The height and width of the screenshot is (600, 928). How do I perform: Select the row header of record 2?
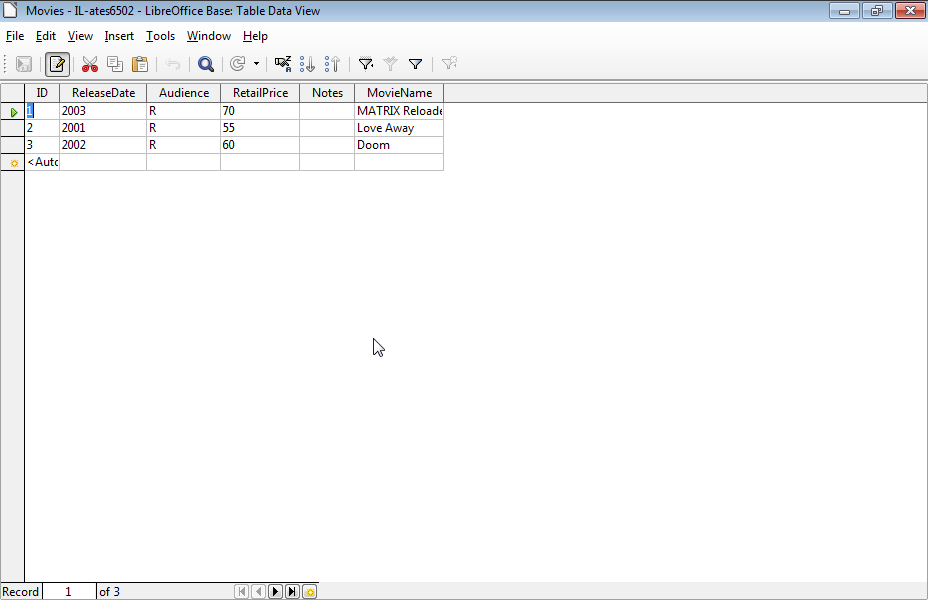tap(12, 128)
